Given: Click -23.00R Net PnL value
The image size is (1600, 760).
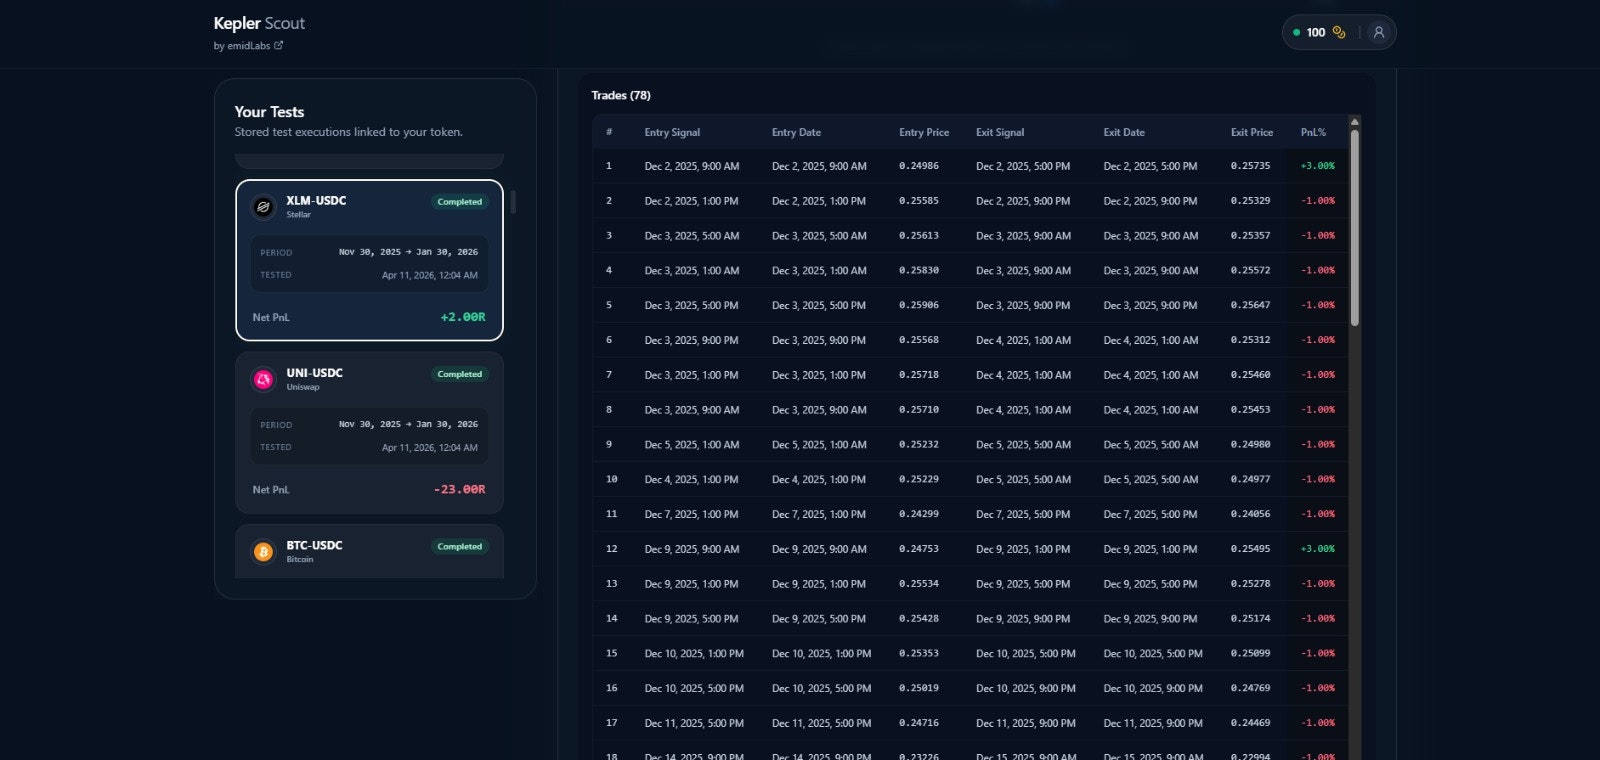Looking at the screenshot, I should tap(459, 490).
